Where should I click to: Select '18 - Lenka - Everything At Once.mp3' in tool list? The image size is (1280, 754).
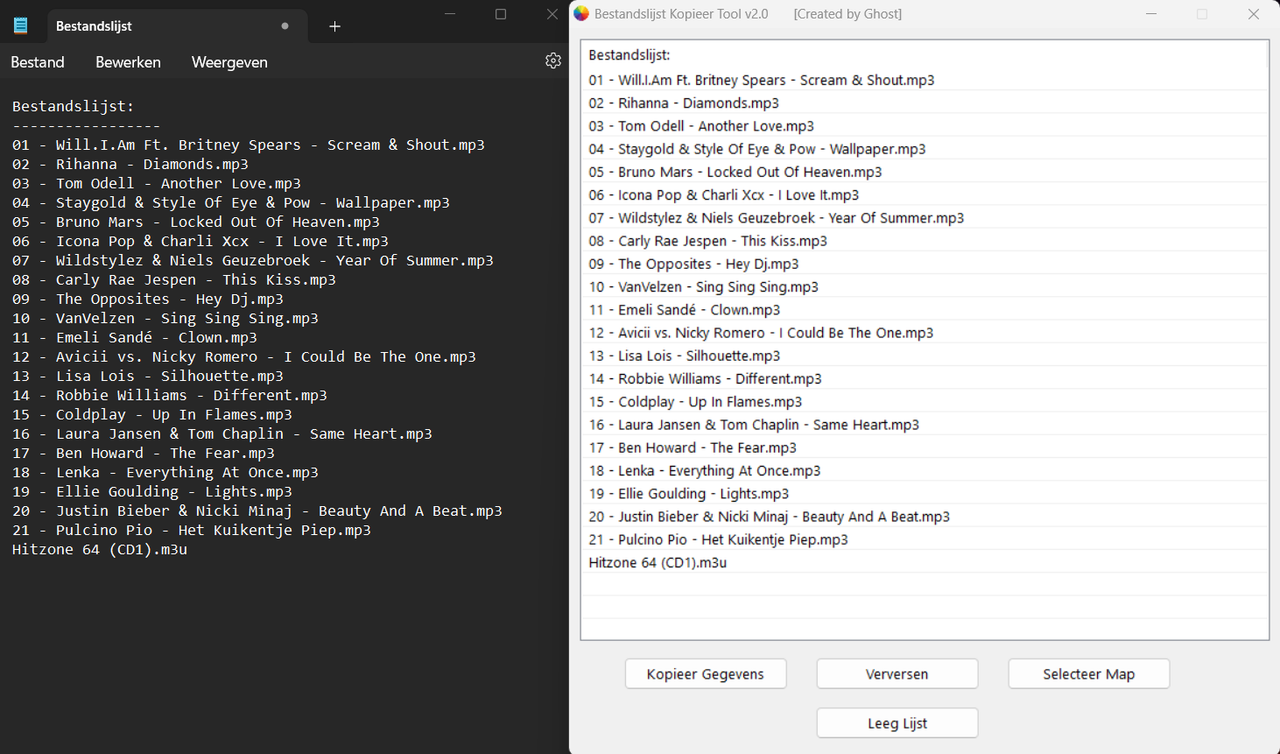(x=925, y=471)
